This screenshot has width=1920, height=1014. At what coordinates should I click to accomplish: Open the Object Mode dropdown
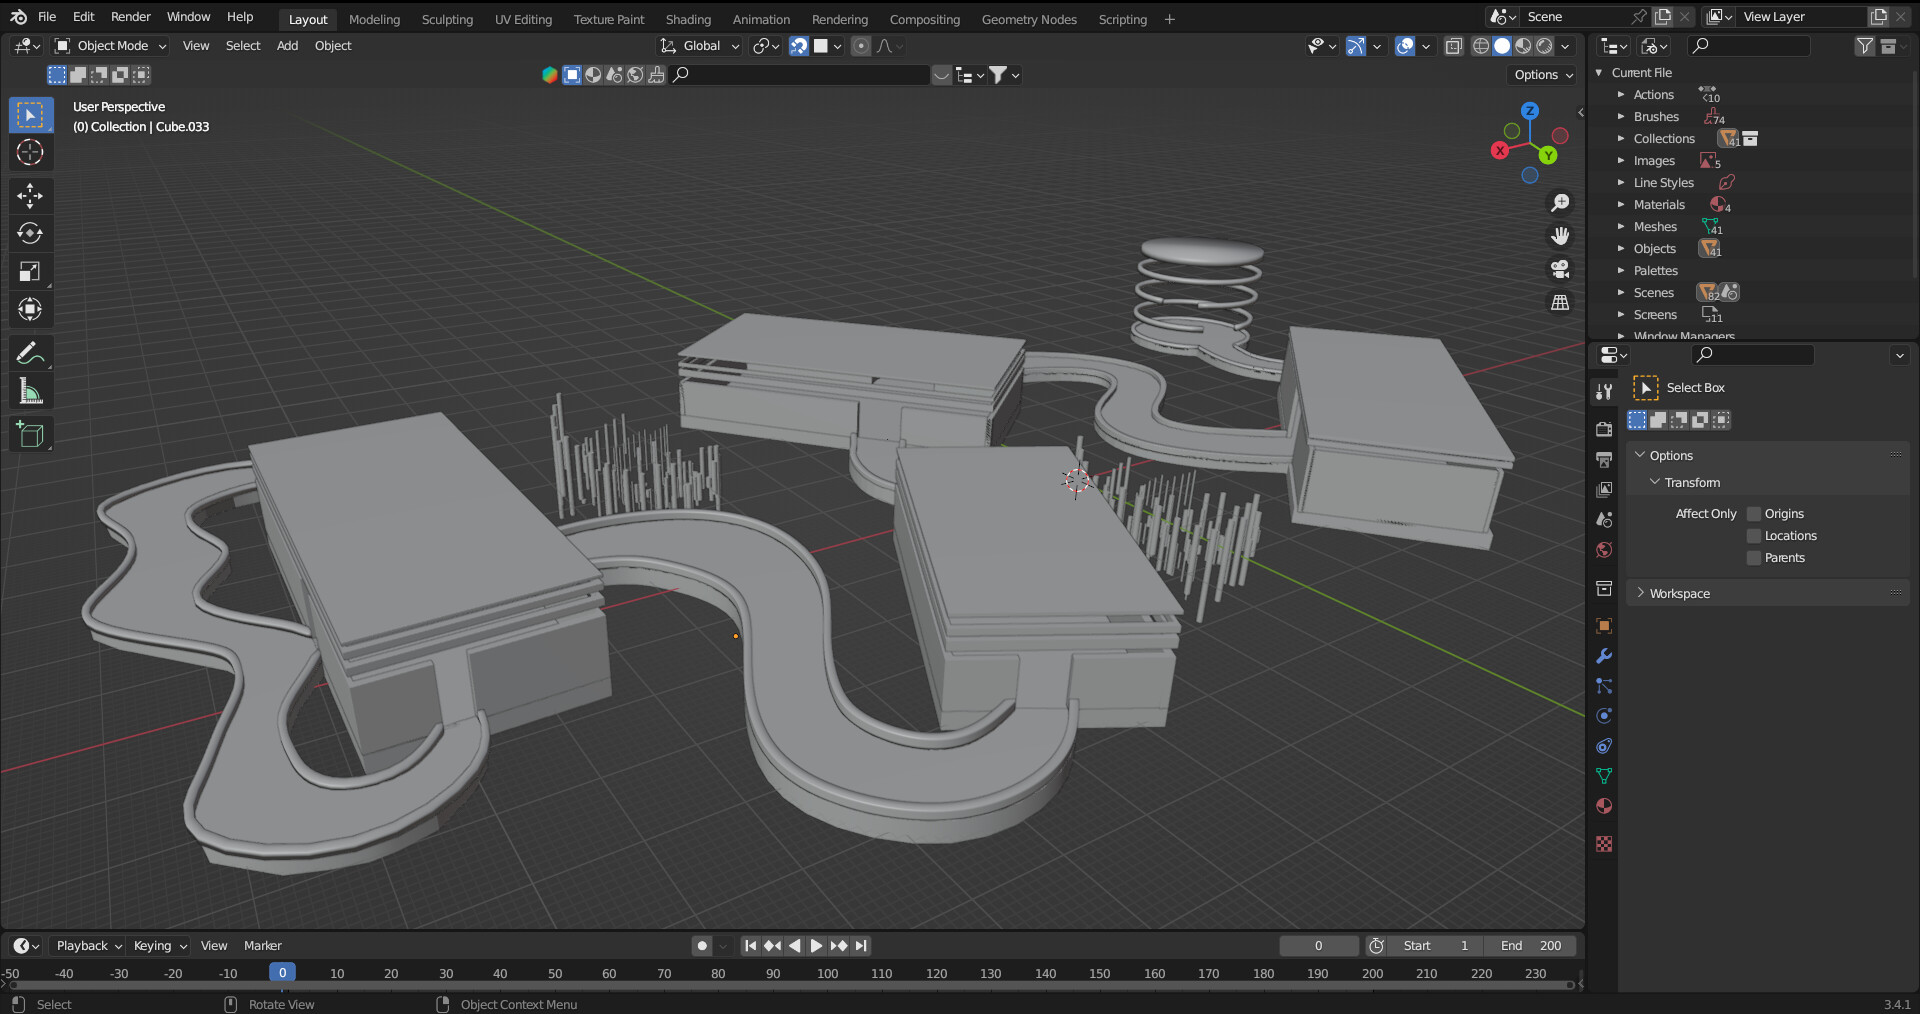click(x=111, y=46)
